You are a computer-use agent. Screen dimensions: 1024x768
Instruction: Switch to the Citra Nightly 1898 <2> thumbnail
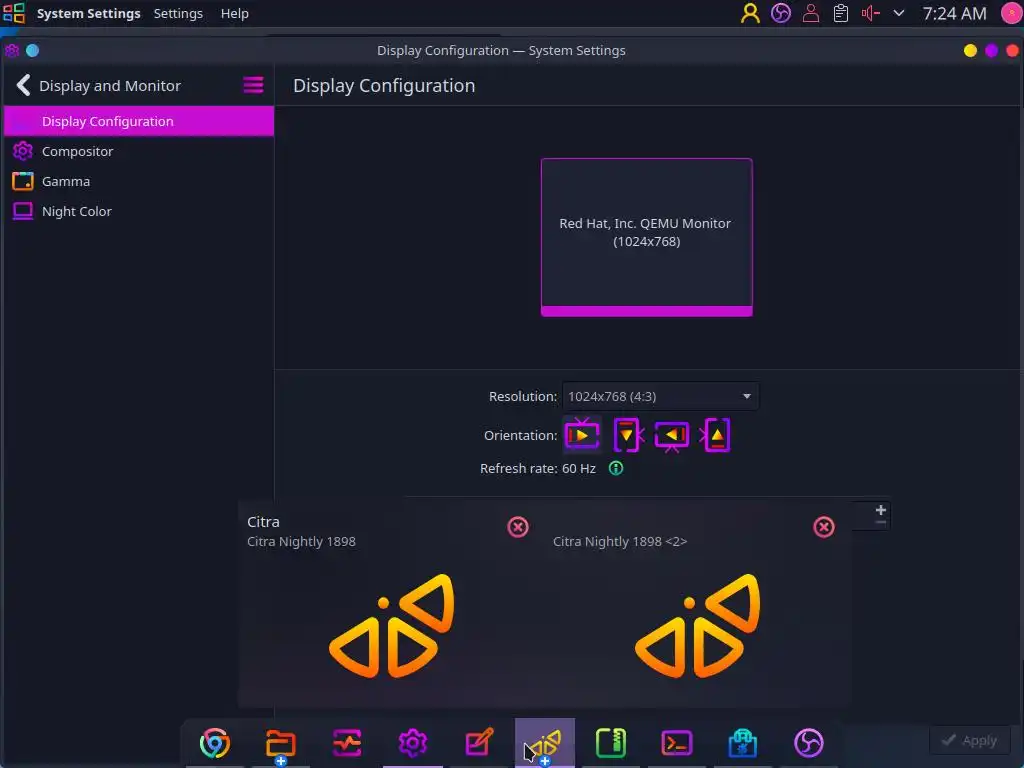click(x=697, y=626)
